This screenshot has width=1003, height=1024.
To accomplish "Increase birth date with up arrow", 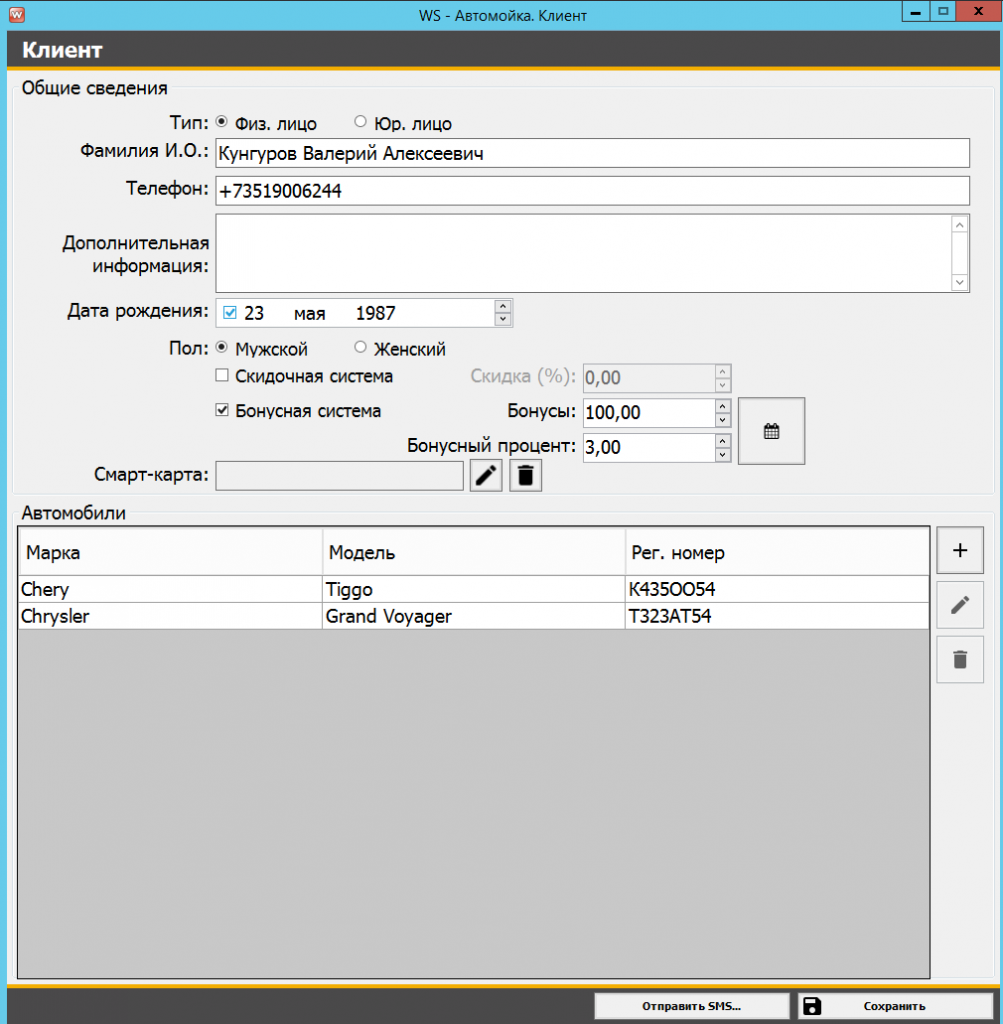I will [x=503, y=306].
